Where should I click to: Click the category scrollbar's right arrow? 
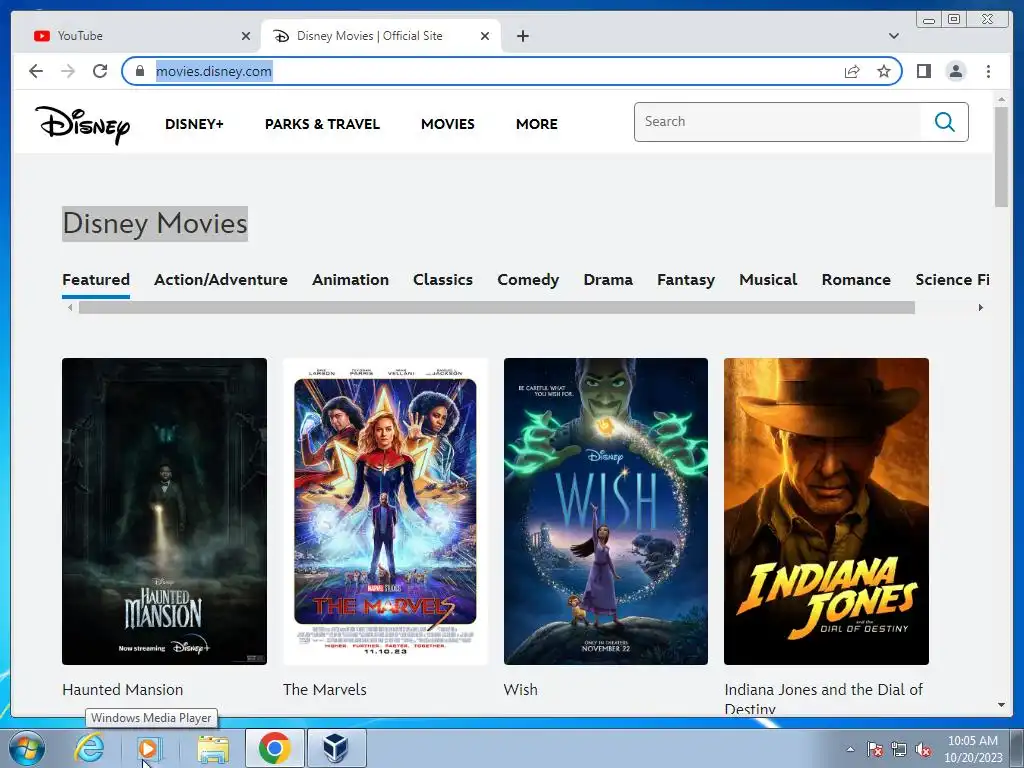[980, 308]
